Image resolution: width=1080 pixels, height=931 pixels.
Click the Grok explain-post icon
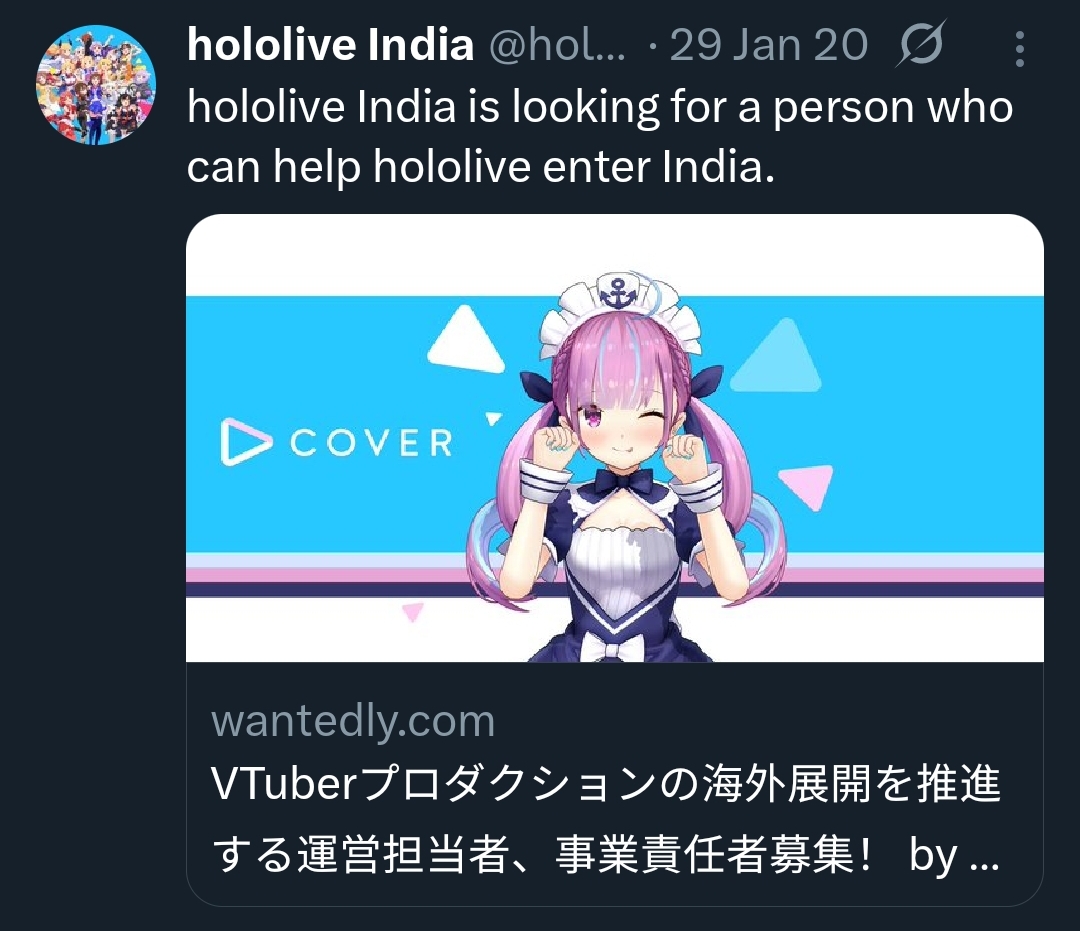(x=921, y=45)
